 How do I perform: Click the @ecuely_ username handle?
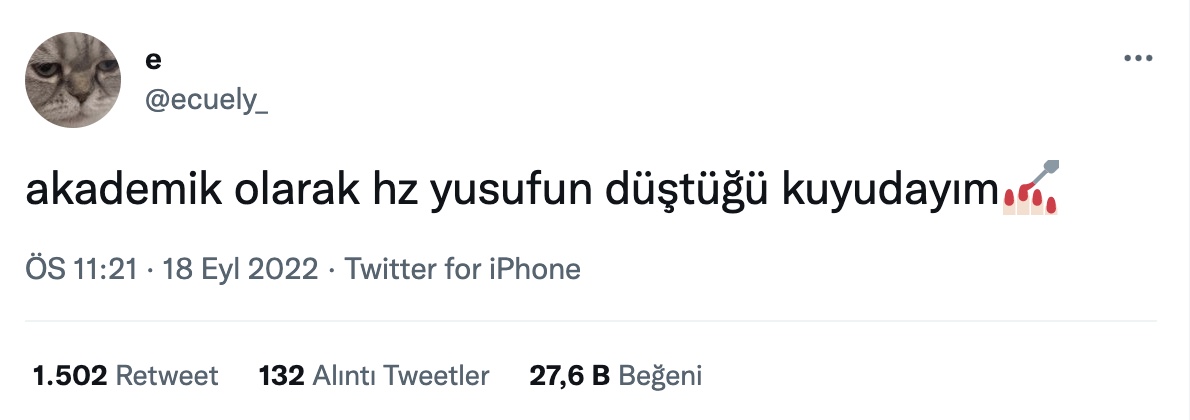point(207,102)
